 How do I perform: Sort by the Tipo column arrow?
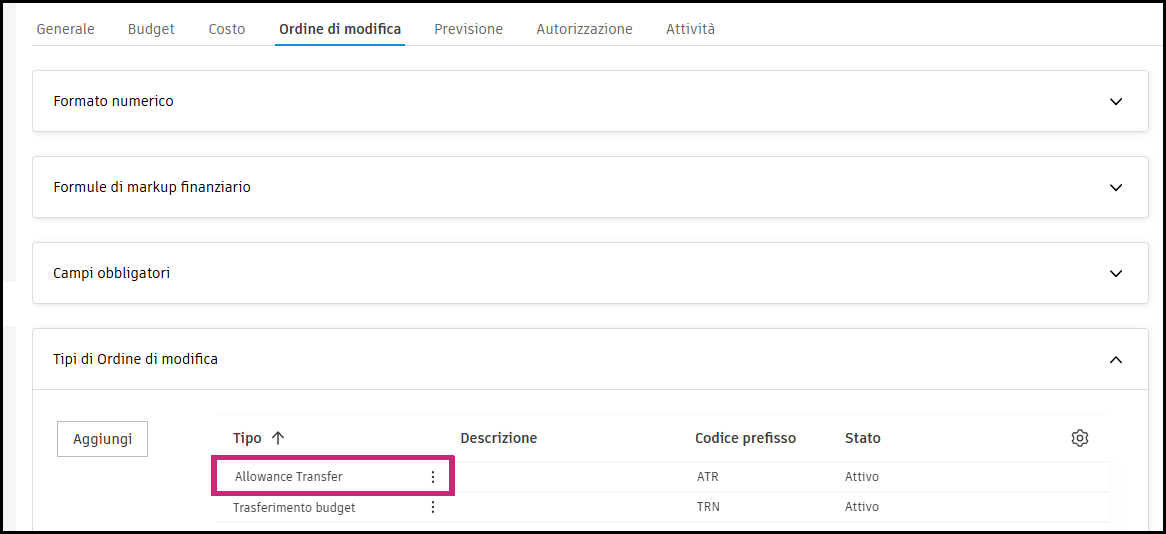point(278,438)
